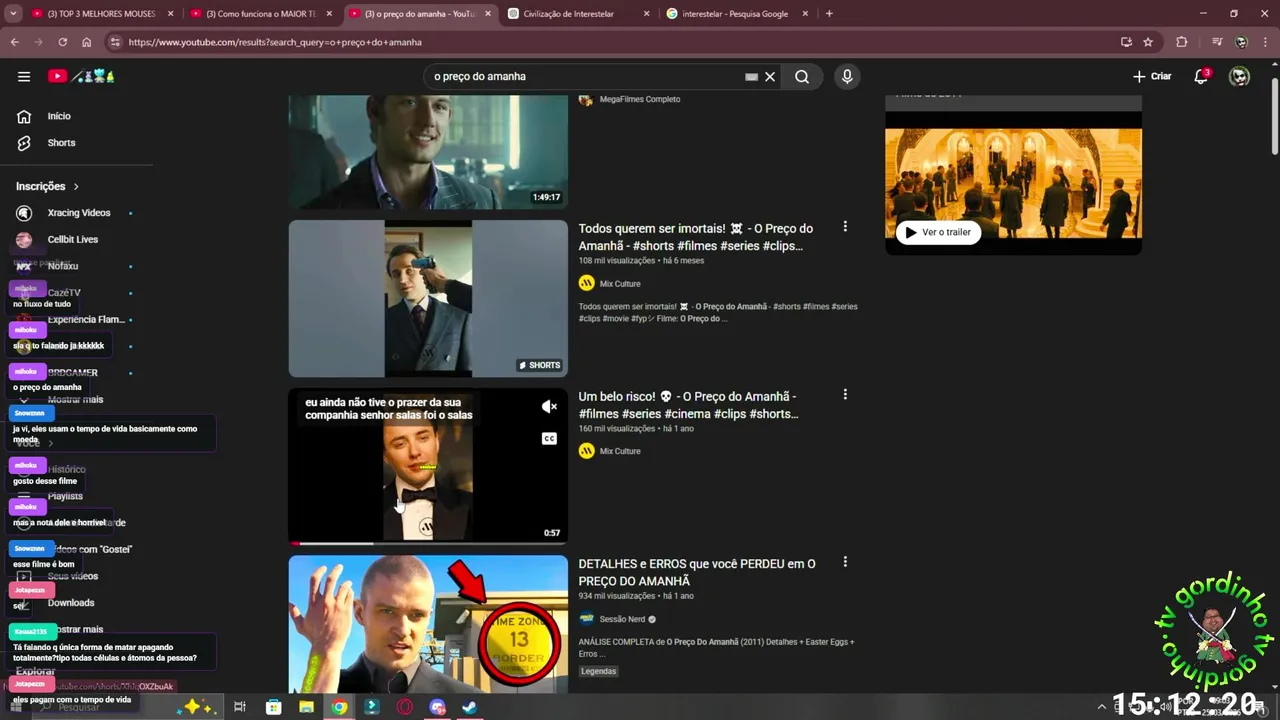Open YouTube notifications bell

coord(1201,76)
